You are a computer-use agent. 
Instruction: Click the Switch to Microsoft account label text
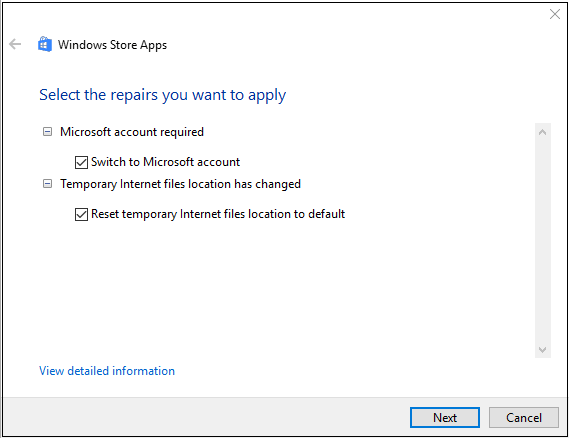tap(165, 162)
